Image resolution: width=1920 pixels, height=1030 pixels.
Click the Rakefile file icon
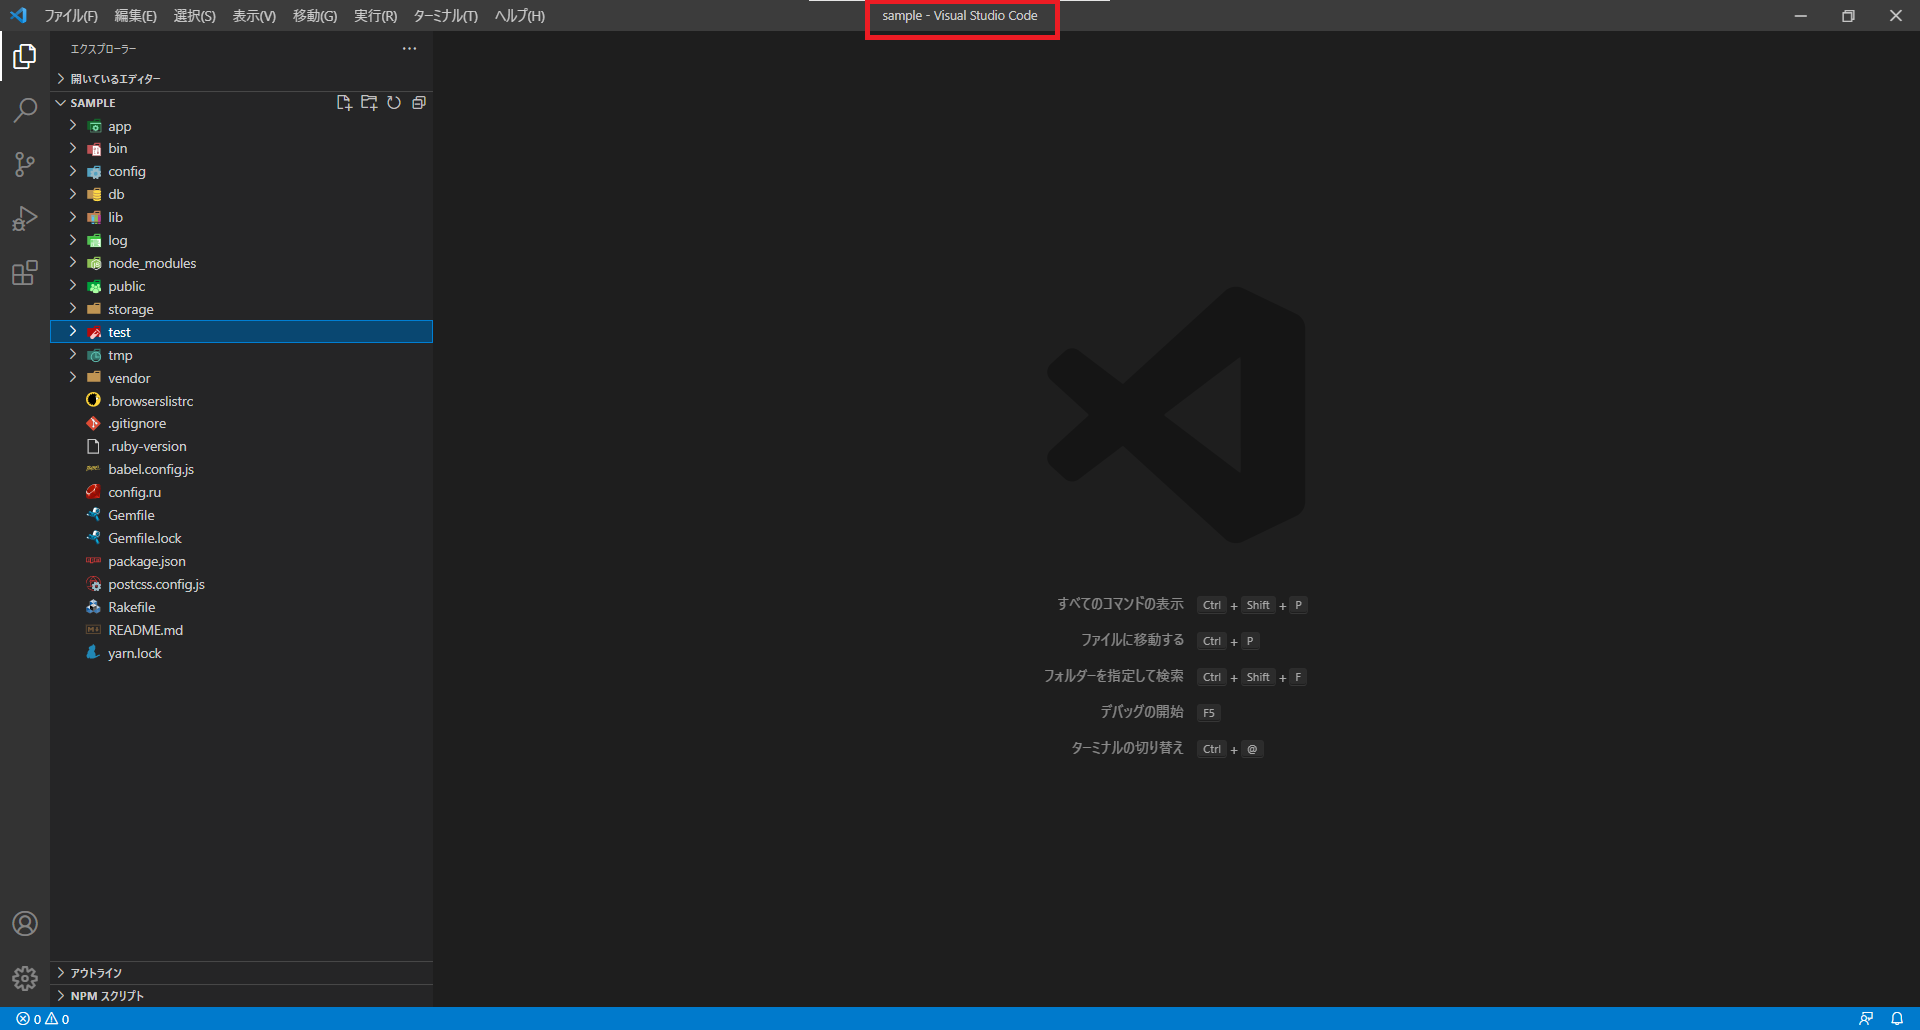pyautogui.click(x=94, y=607)
